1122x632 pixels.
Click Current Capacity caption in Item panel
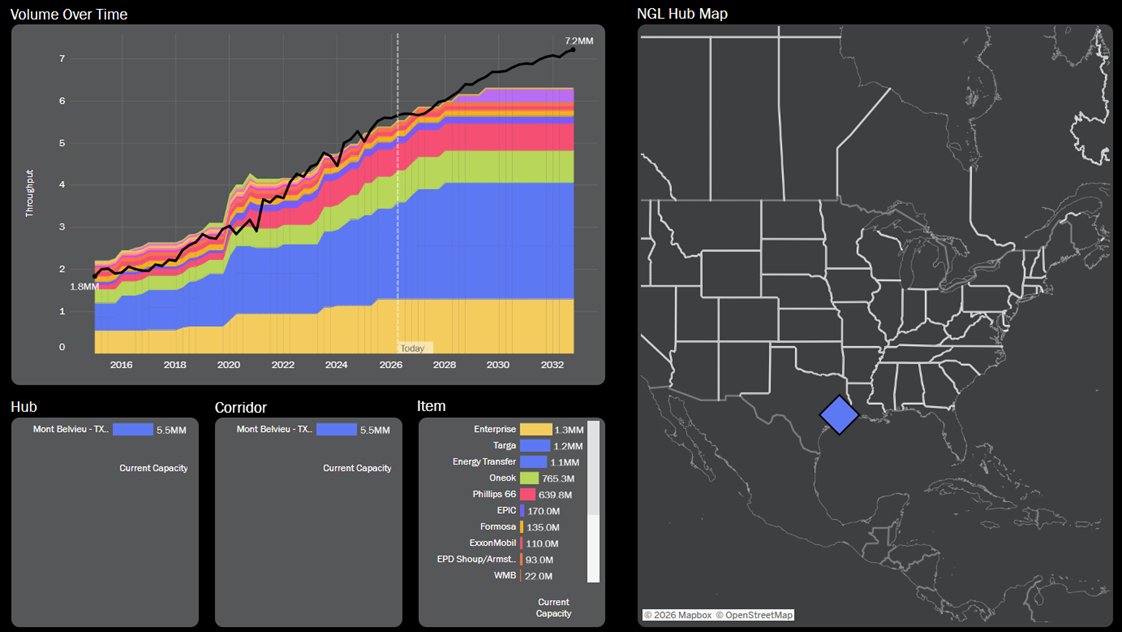[554, 608]
